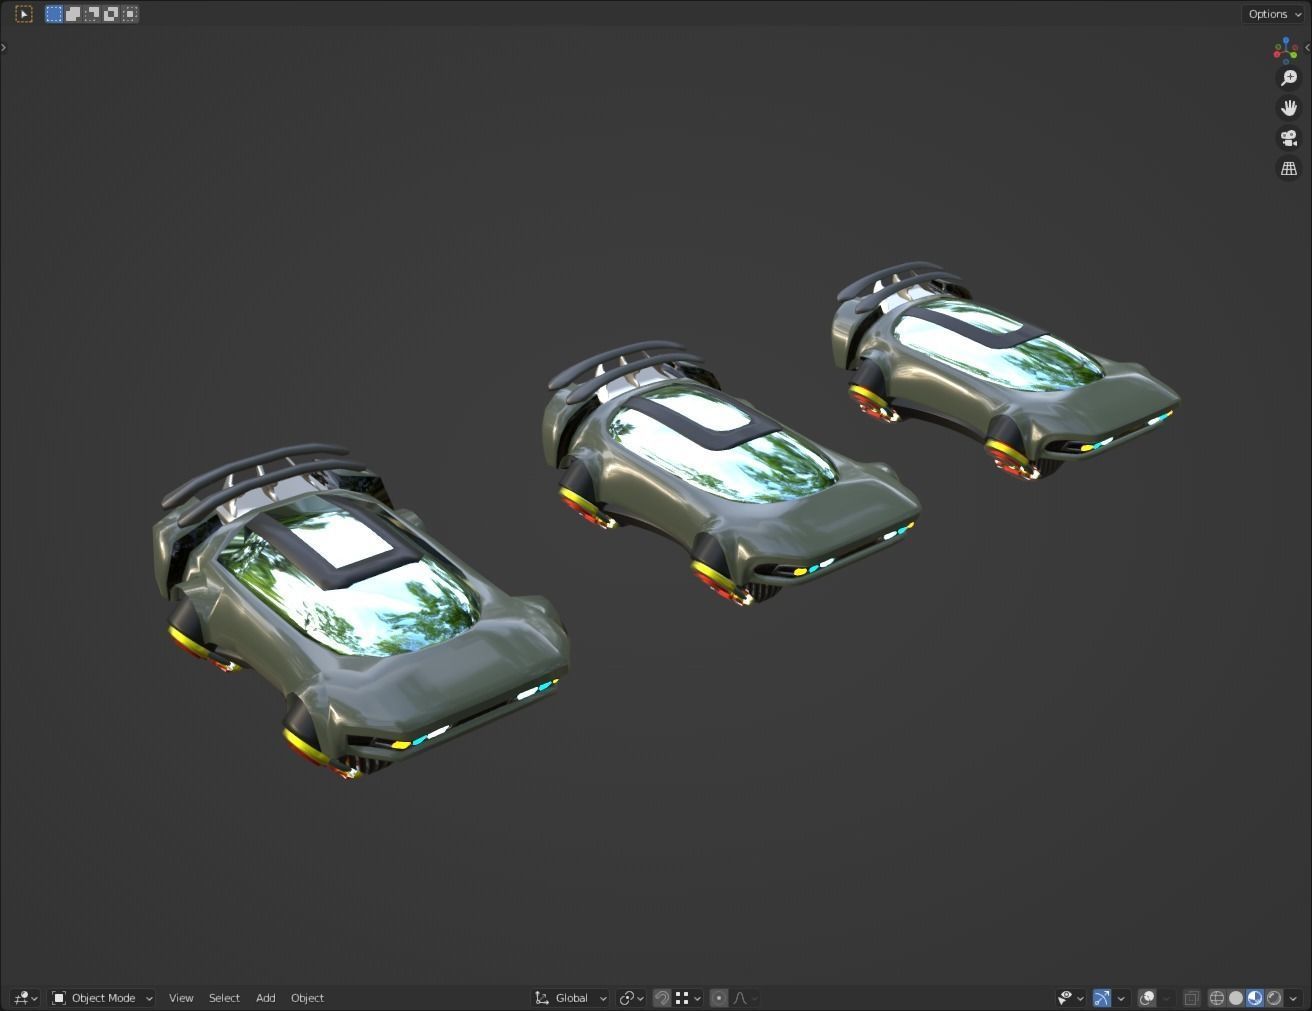
Task: Set selection mode to Set New
Action: tap(54, 14)
